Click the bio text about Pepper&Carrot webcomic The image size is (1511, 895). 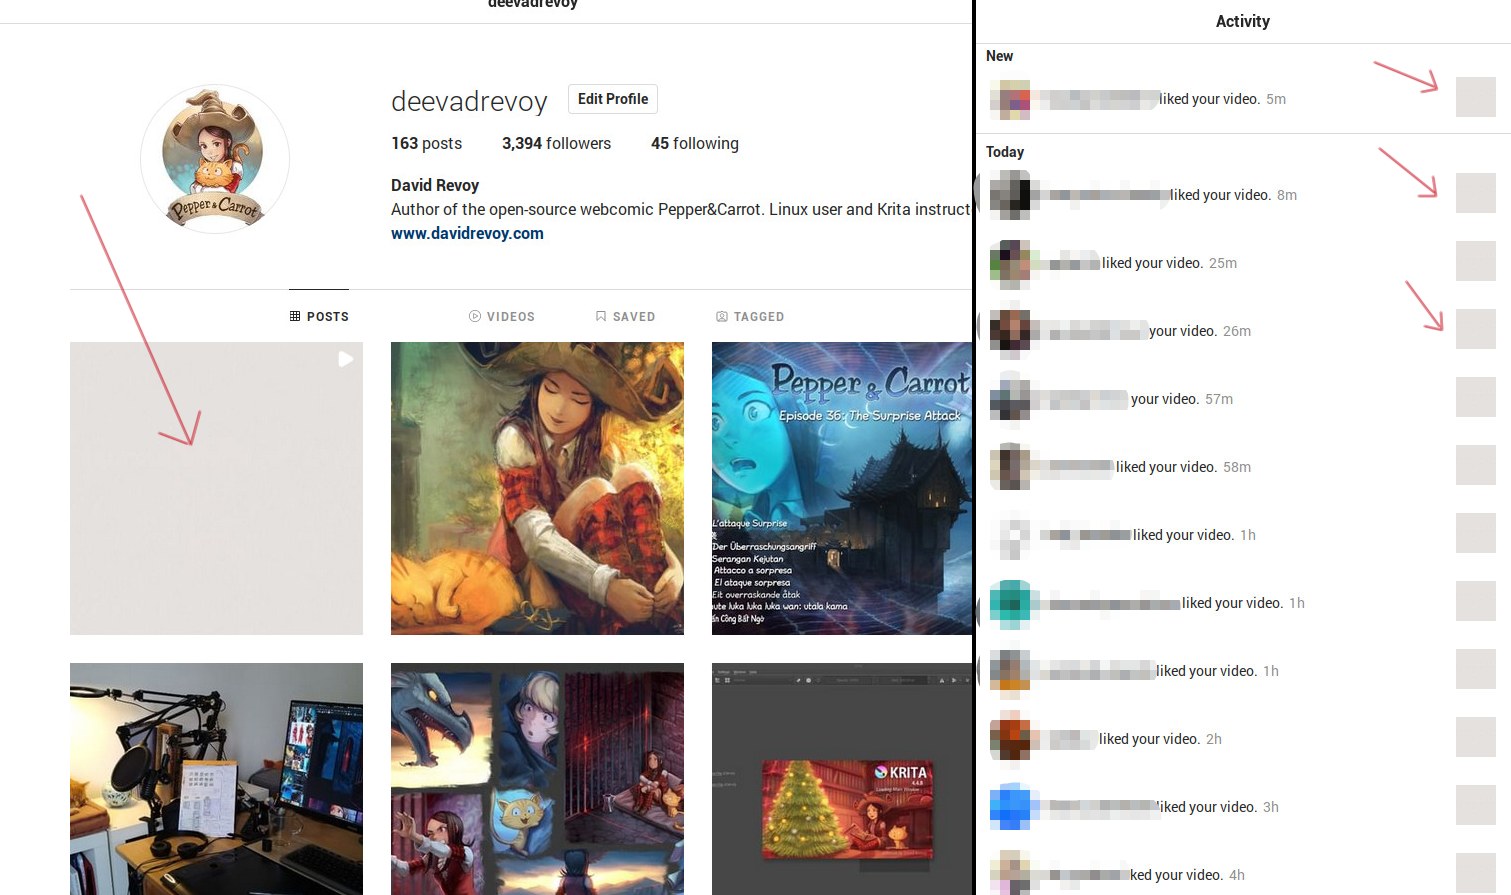click(681, 209)
